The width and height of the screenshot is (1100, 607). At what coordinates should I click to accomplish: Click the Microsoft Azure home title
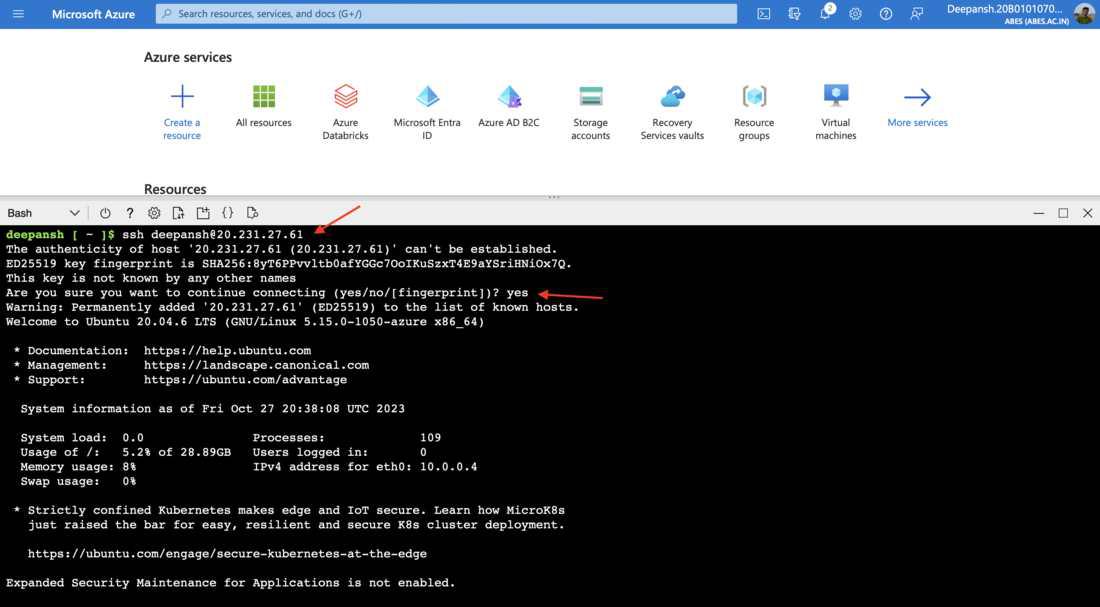(x=93, y=14)
